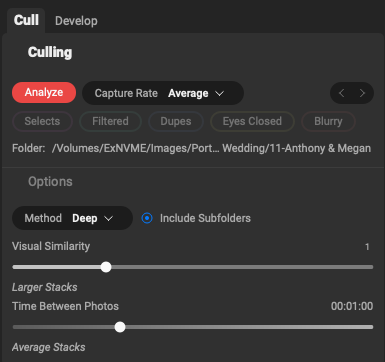Screen dimensions: 385x362
Task: Click the folder path text
Action: pyautogui.click(x=211, y=148)
